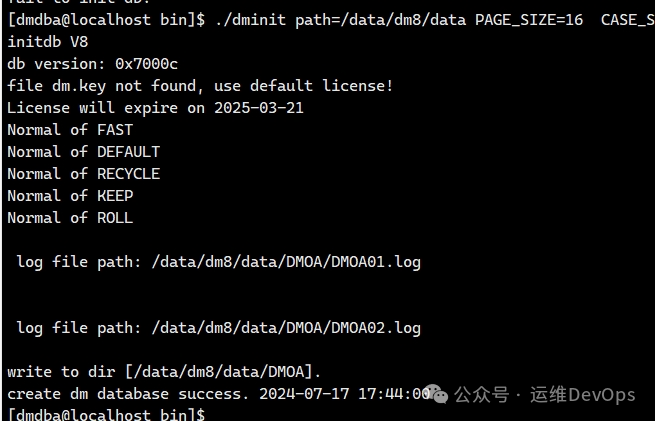Click the 'write to dir' output line

164,372
